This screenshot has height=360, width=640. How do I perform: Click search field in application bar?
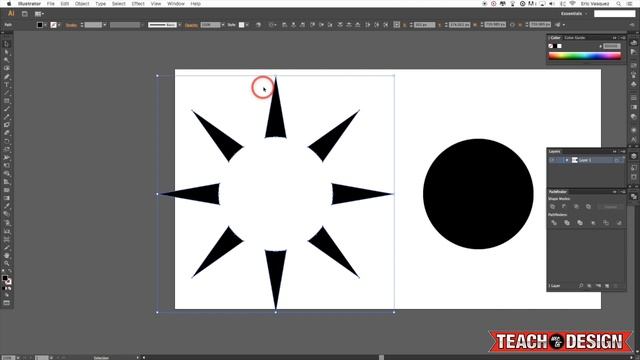pos(615,14)
